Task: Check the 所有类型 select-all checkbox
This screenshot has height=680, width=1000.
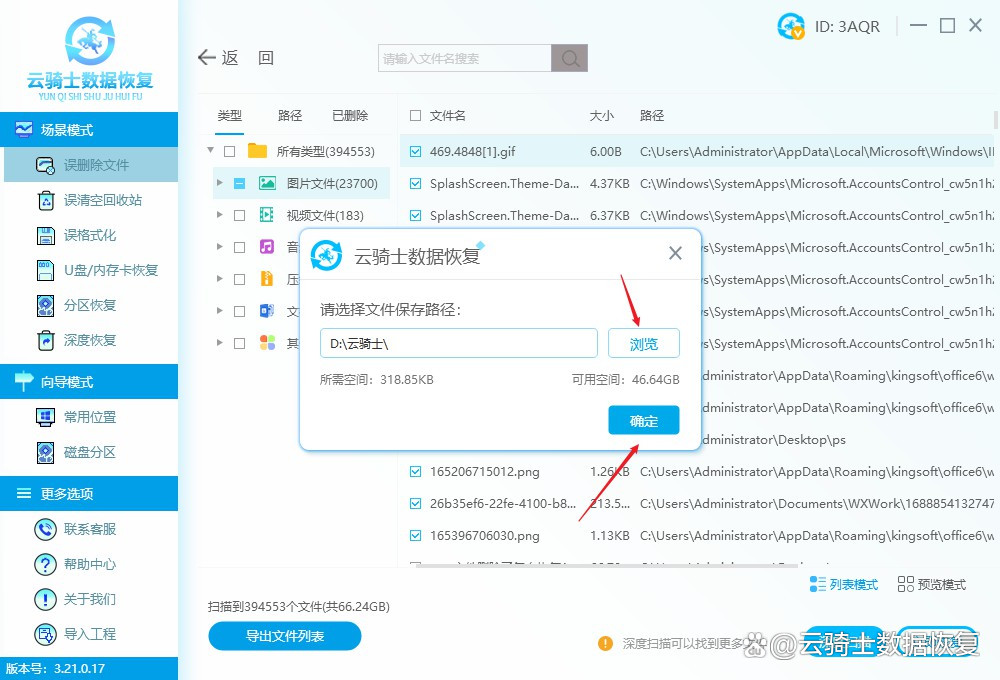Action: click(x=228, y=150)
